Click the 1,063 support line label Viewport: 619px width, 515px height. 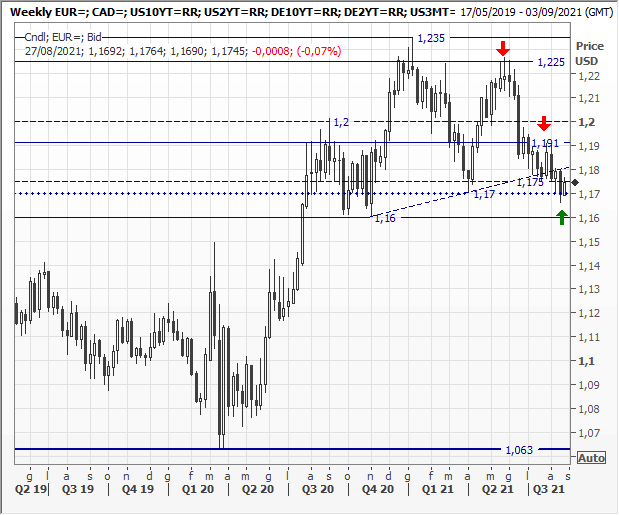tap(519, 450)
